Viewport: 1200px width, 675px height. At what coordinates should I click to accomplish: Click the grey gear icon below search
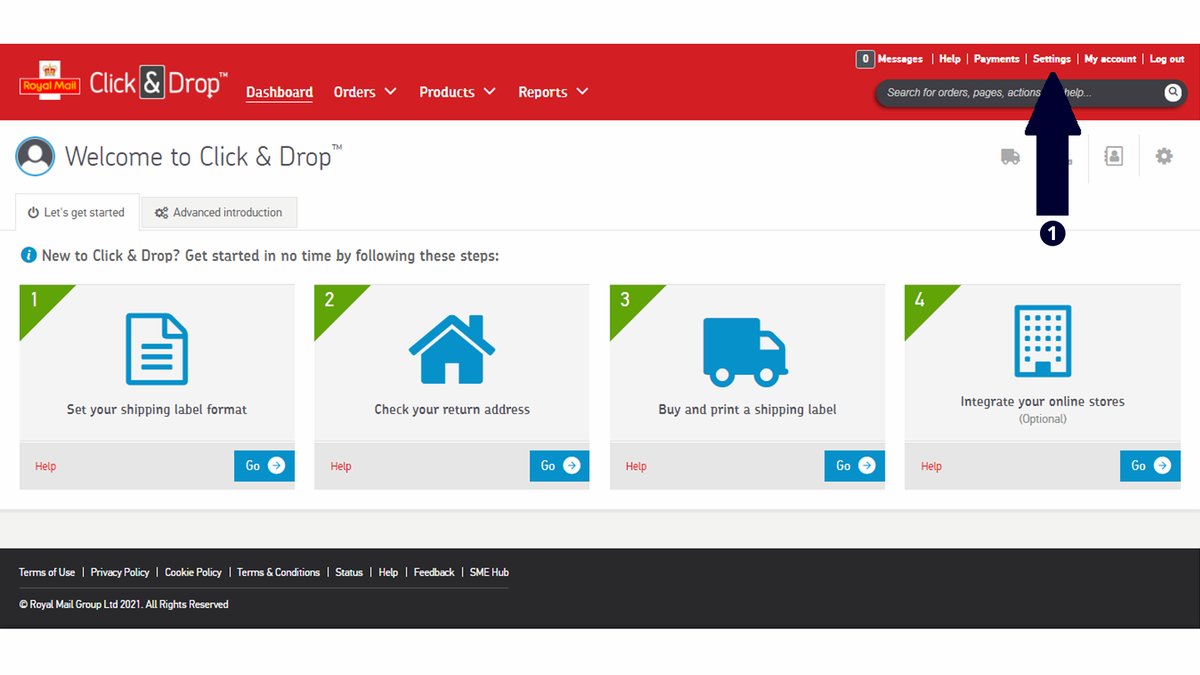[1164, 156]
